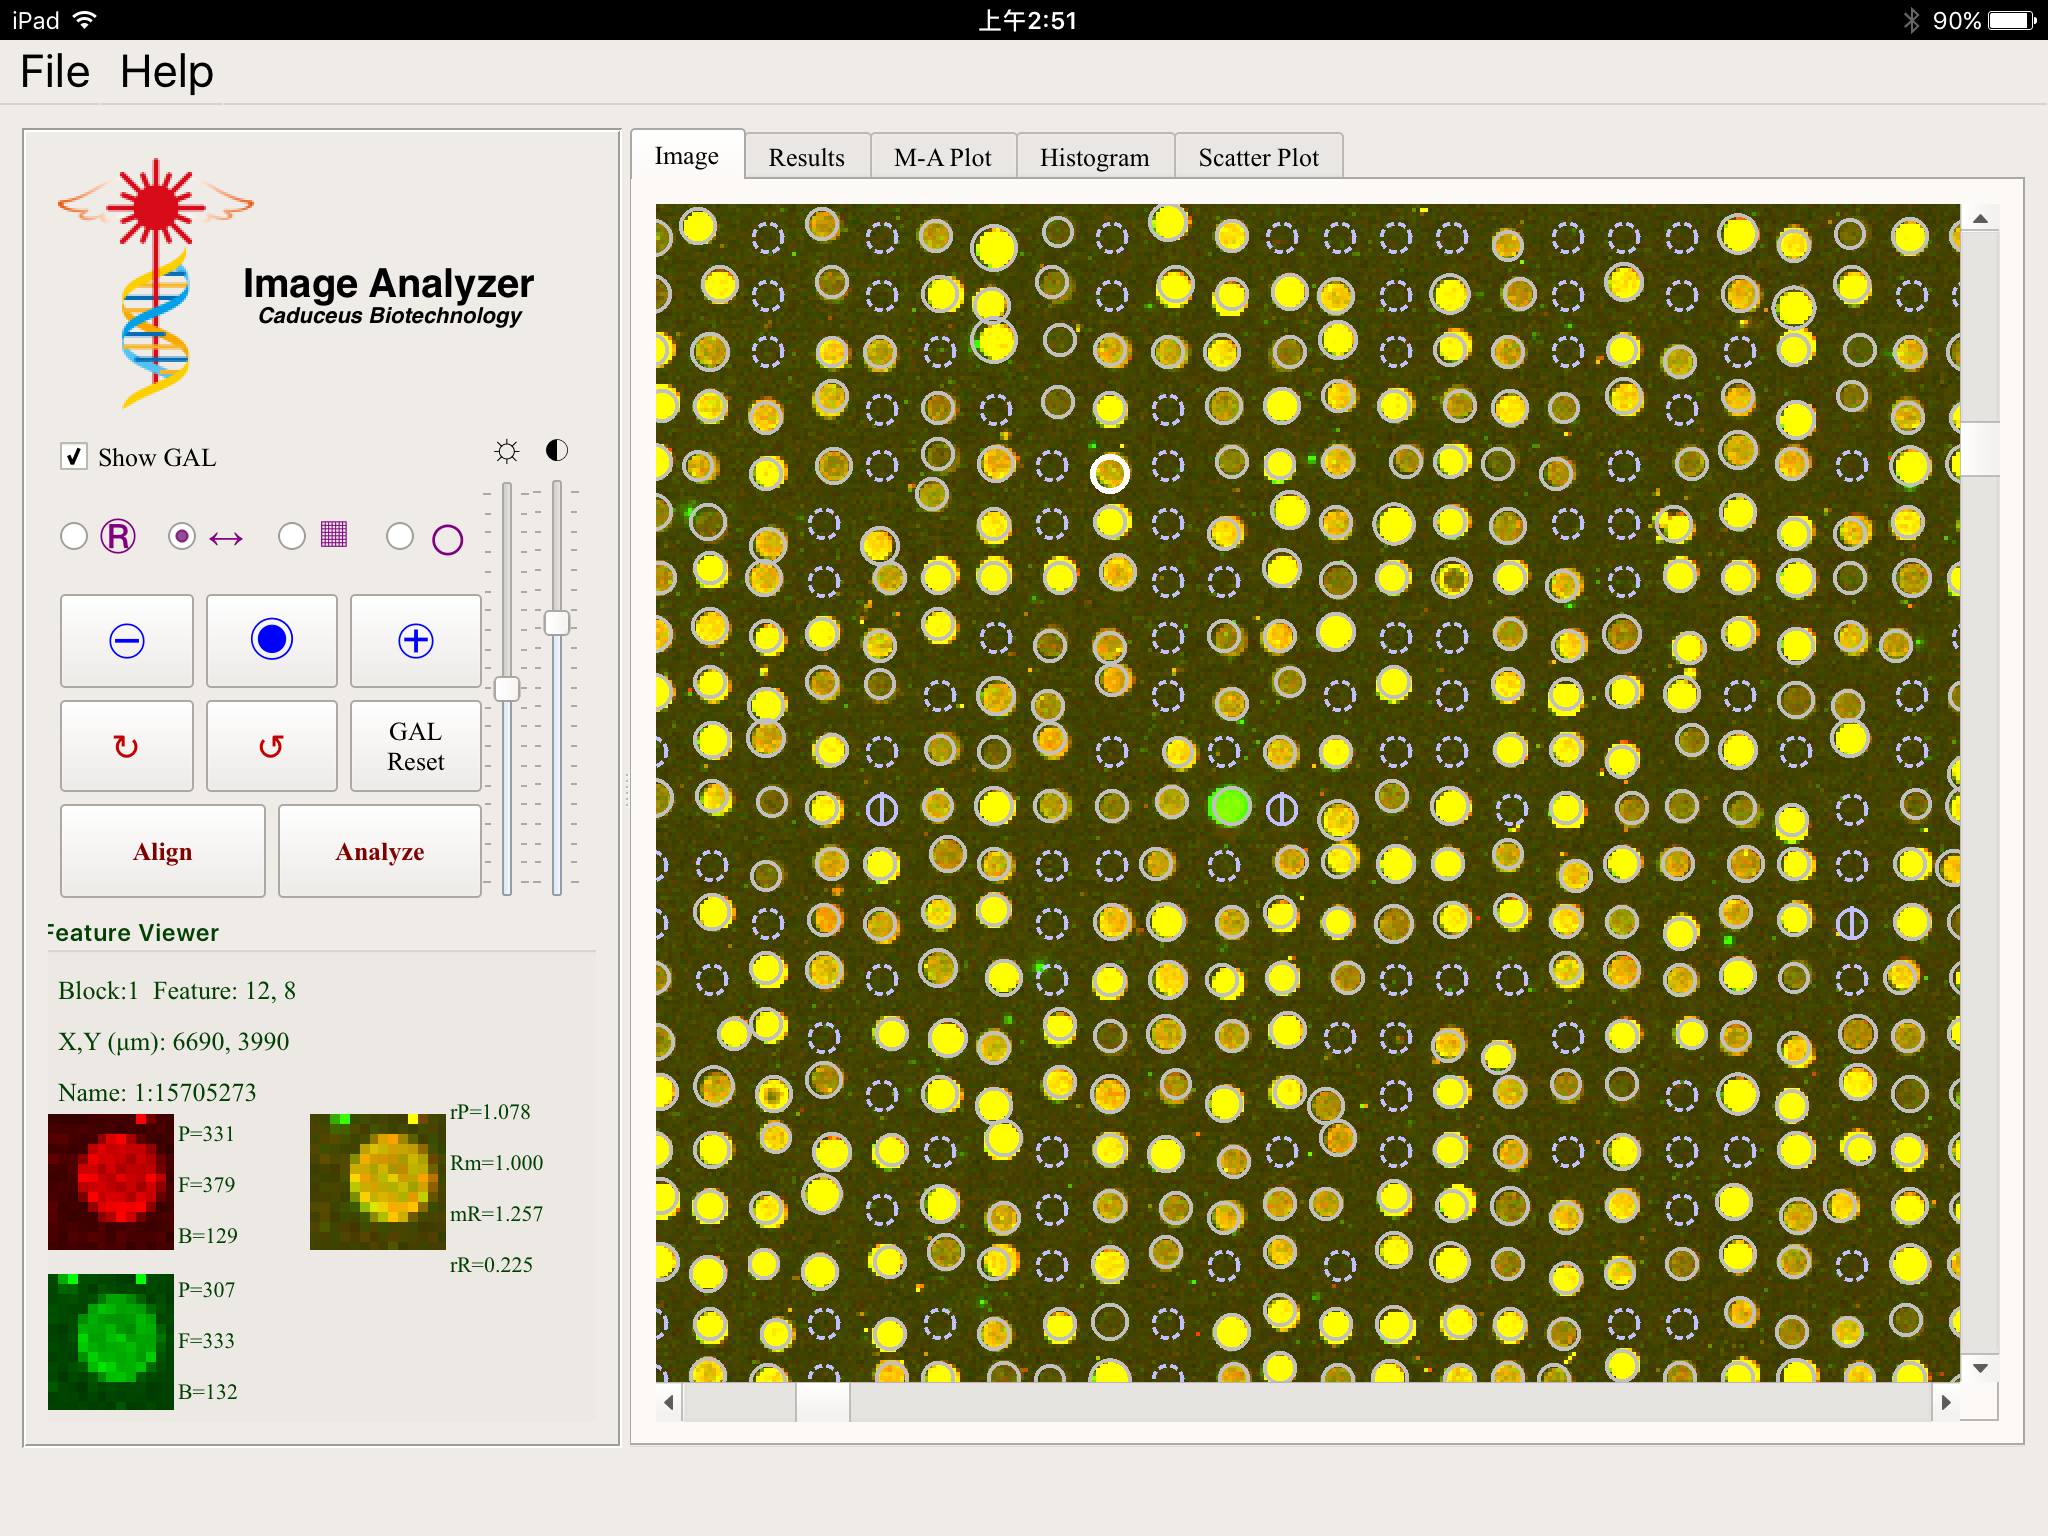2048x1536 pixels.
Task: Click the filled blue circle button
Action: 272,641
